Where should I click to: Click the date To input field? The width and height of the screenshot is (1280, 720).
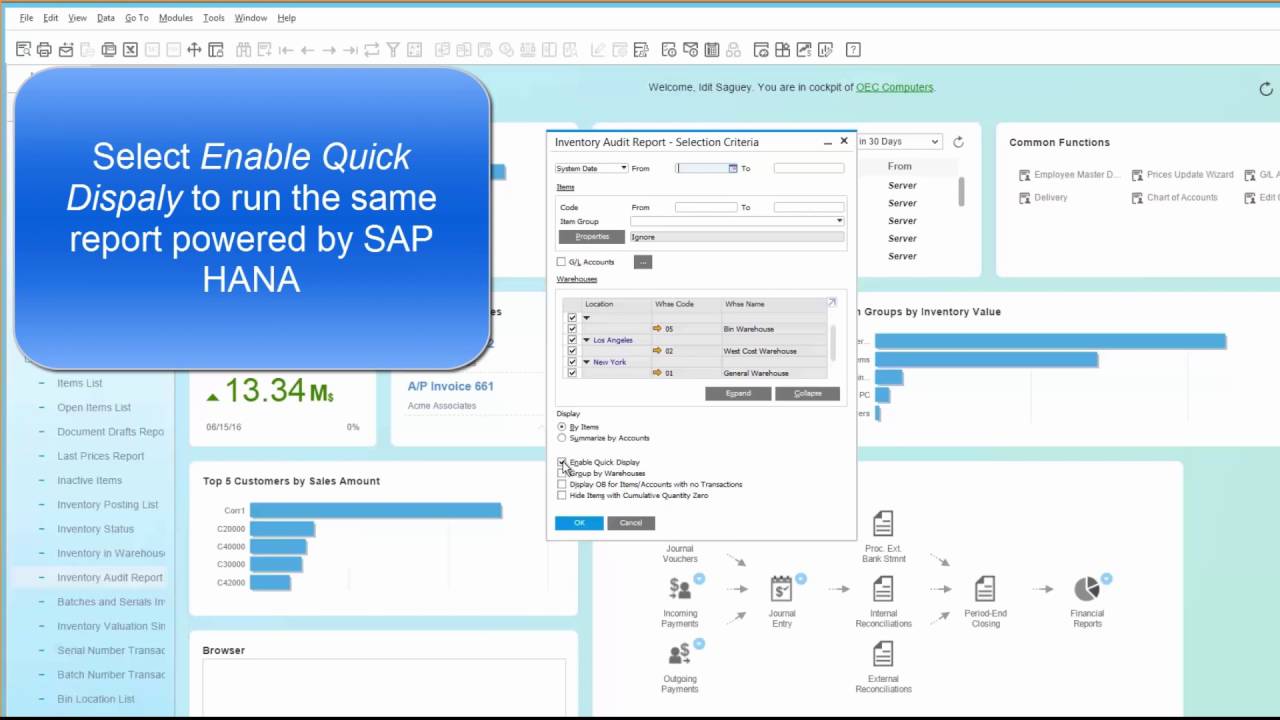(x=809, y=168)
